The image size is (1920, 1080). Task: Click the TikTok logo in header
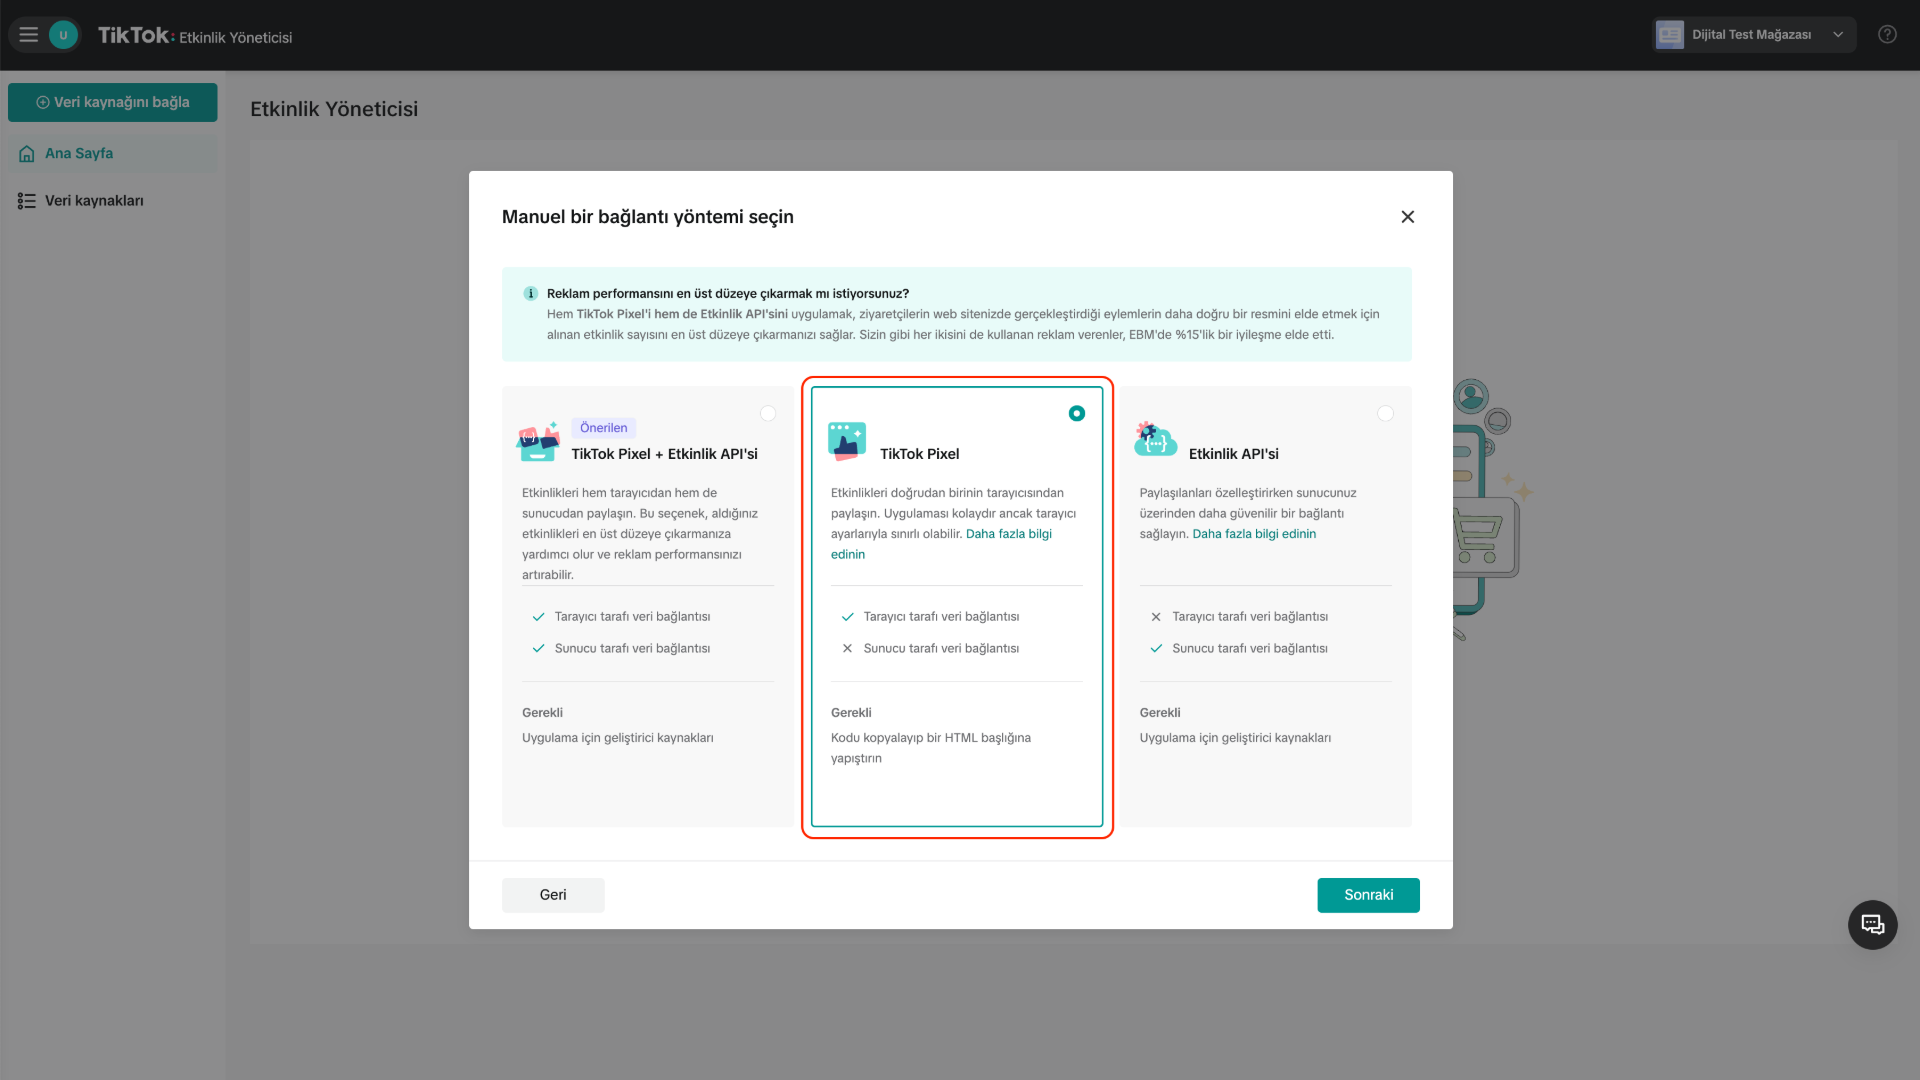point(134,35)
